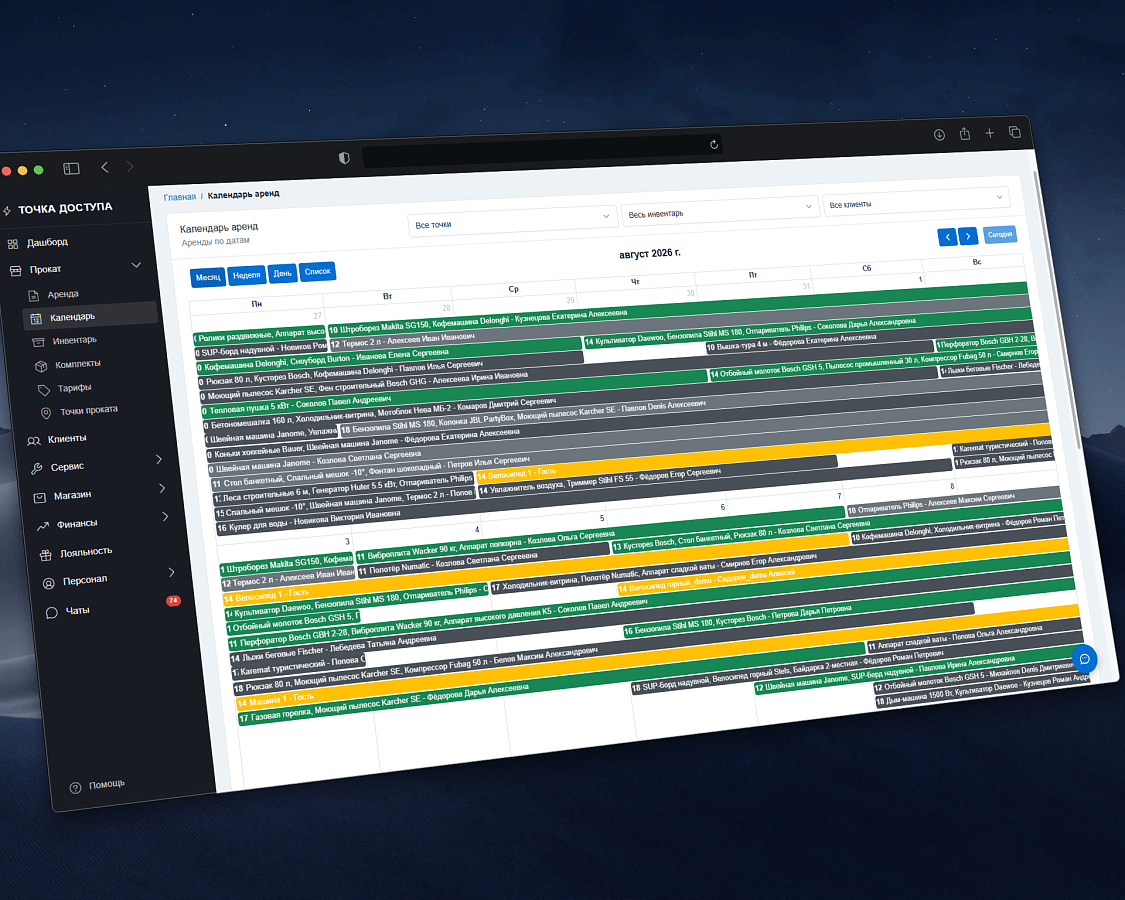Image resolution: width=1125 pixels, height=900 pixels.
Task: Click the Помощь question mark icon
Action: click(75, 788)
